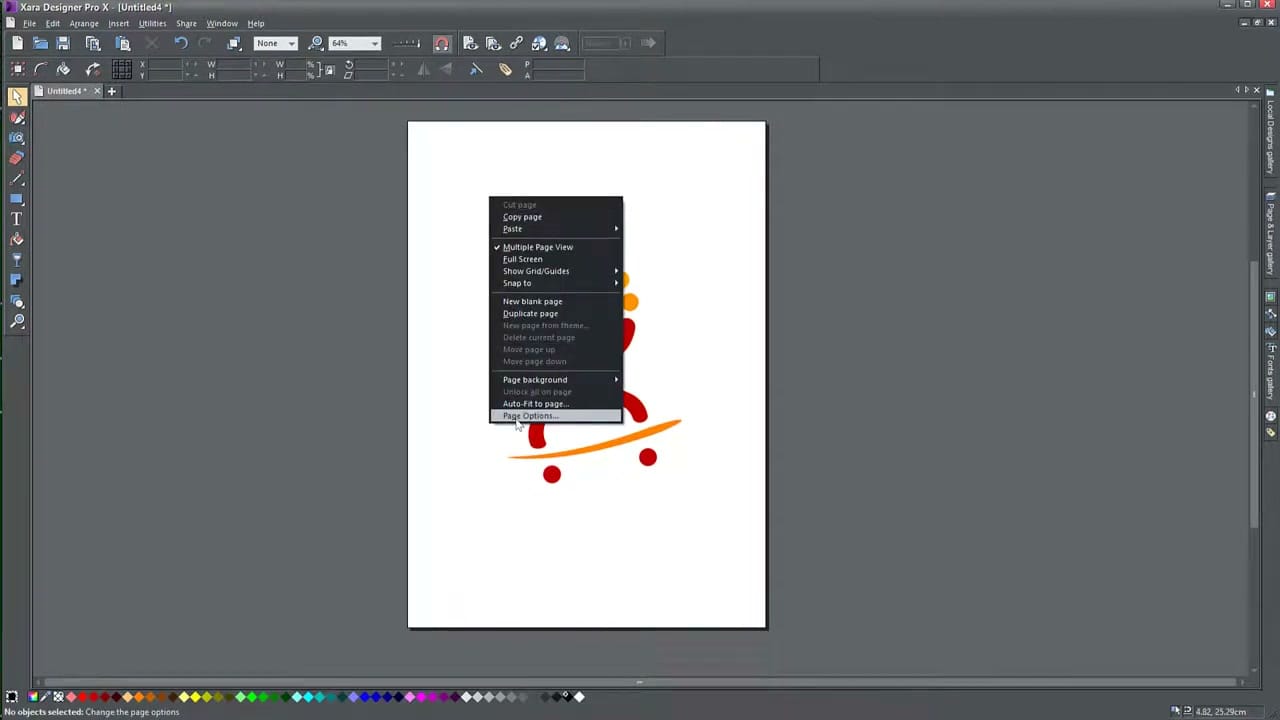The height and width of the screenshot is (720, 1280).
Task: Click New blank page
Action: 532,301
